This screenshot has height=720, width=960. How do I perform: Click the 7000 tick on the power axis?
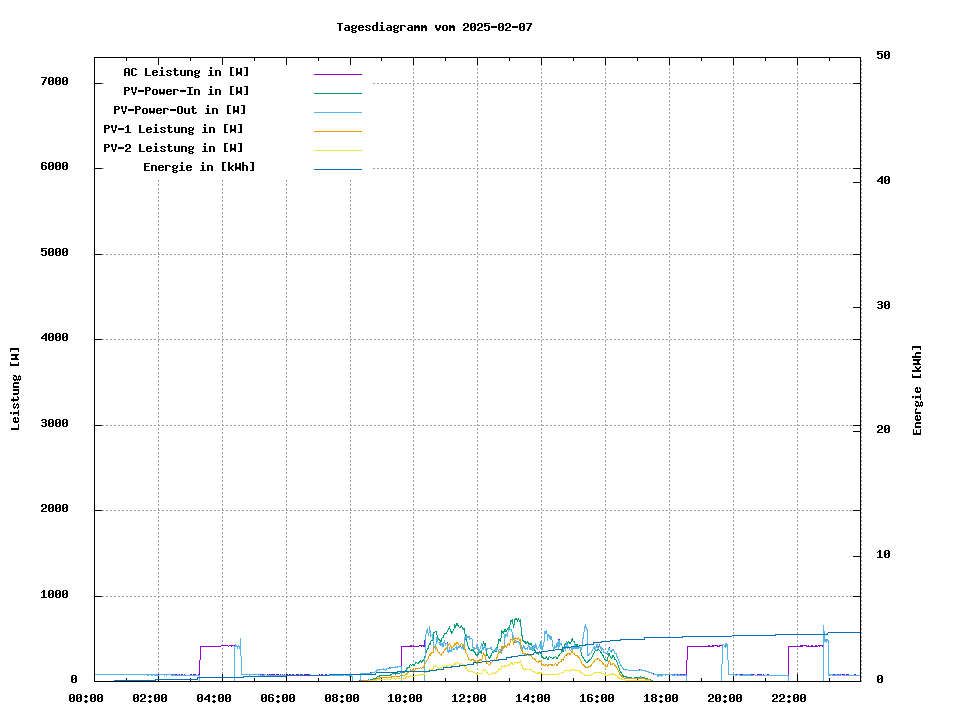(x=54, y=81)
